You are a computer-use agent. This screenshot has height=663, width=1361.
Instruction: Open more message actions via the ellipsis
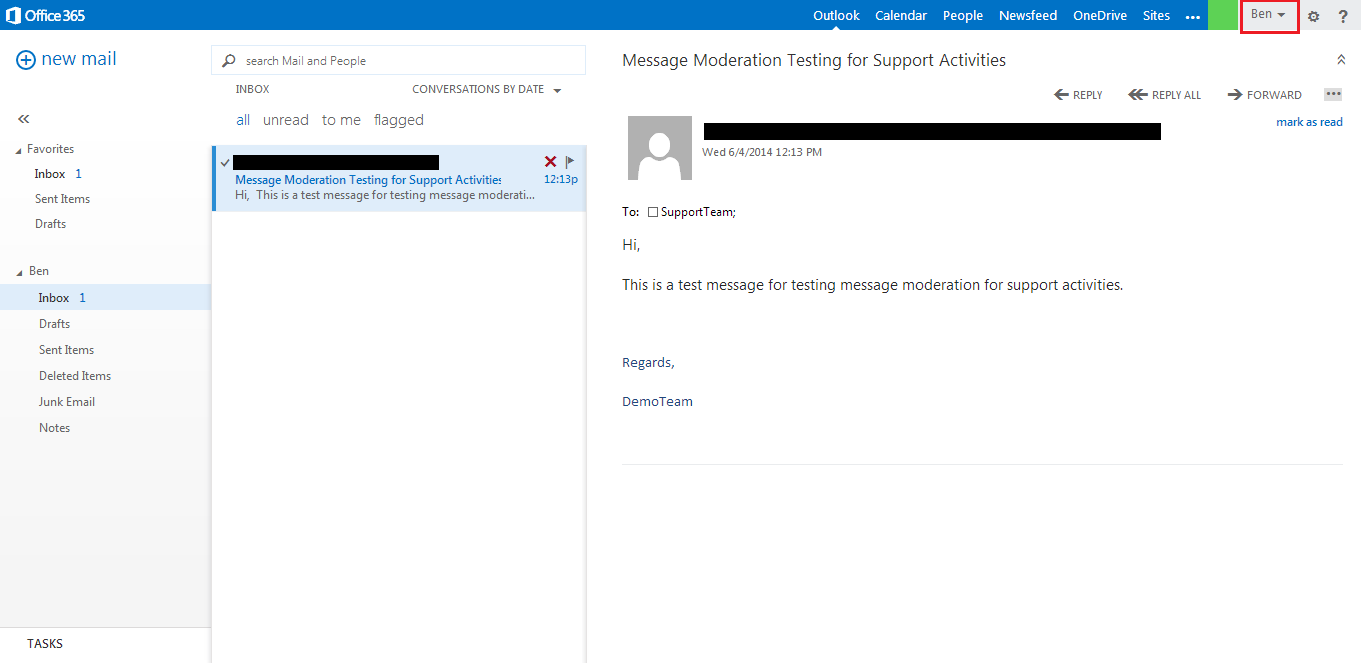pyautogui.click(x=1333, y=93)
